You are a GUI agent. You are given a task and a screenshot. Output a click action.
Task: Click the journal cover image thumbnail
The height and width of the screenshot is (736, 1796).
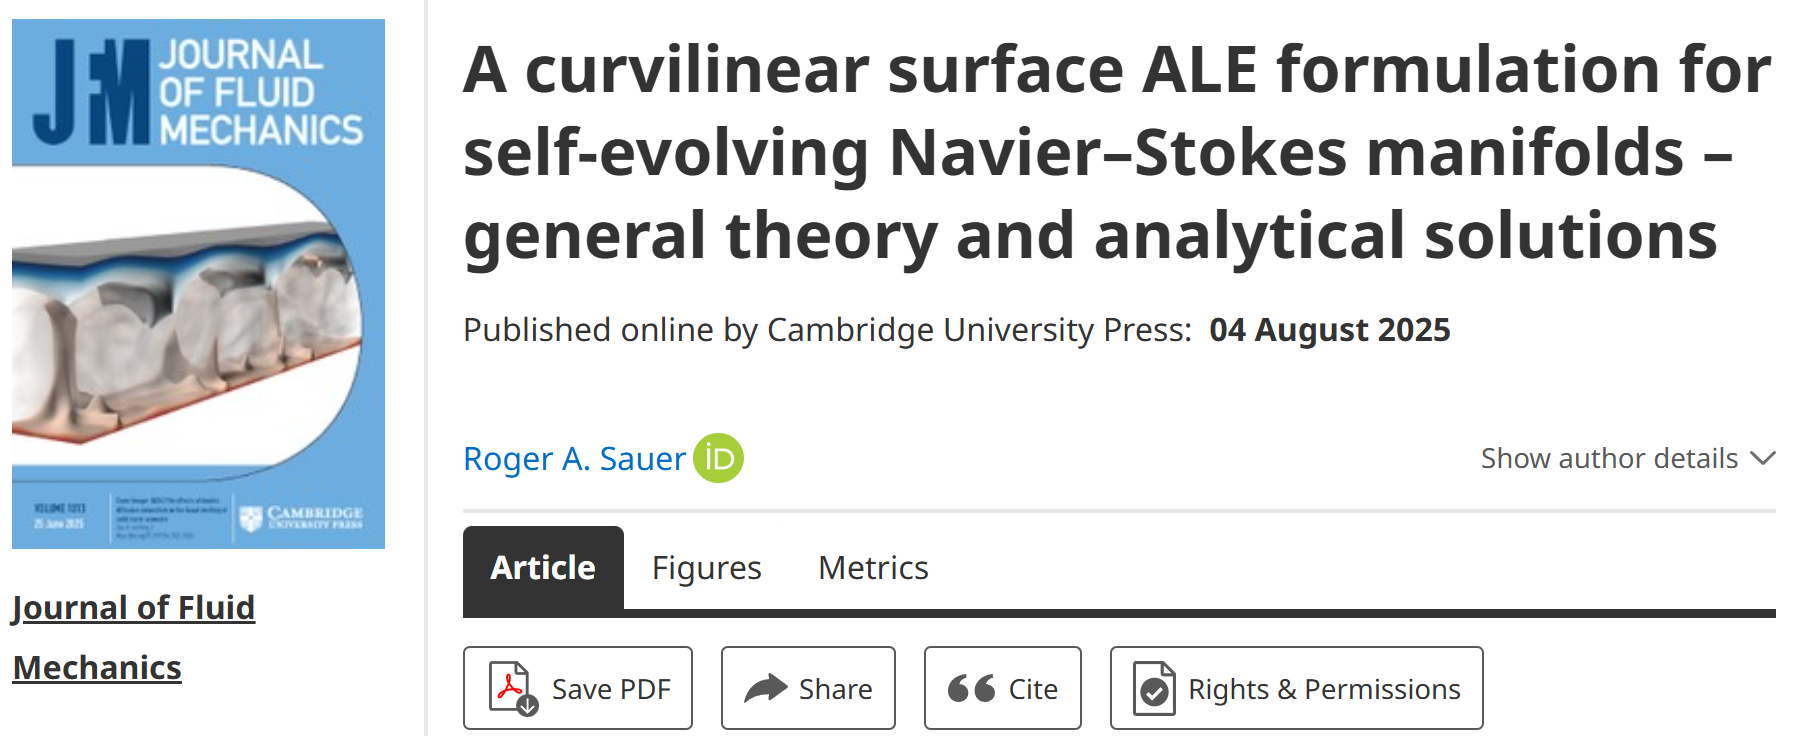point(198,284)
